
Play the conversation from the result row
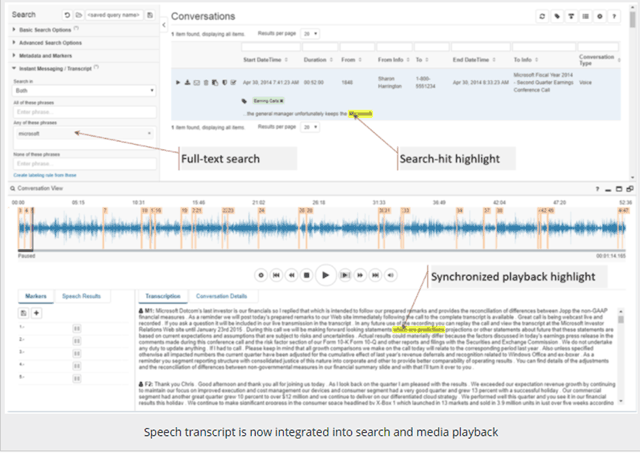pyautogui.click(x=178, y=82)
